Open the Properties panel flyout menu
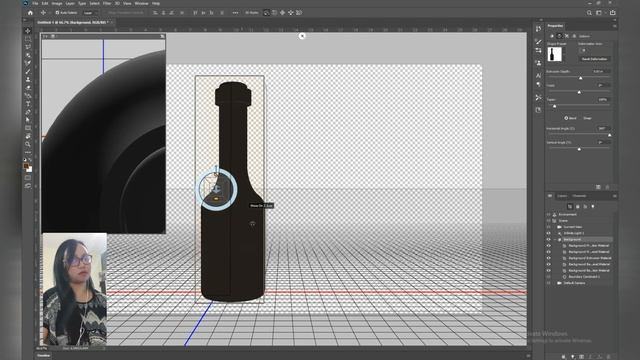Screen dimensions: 640x360 (x=614, y=26)
